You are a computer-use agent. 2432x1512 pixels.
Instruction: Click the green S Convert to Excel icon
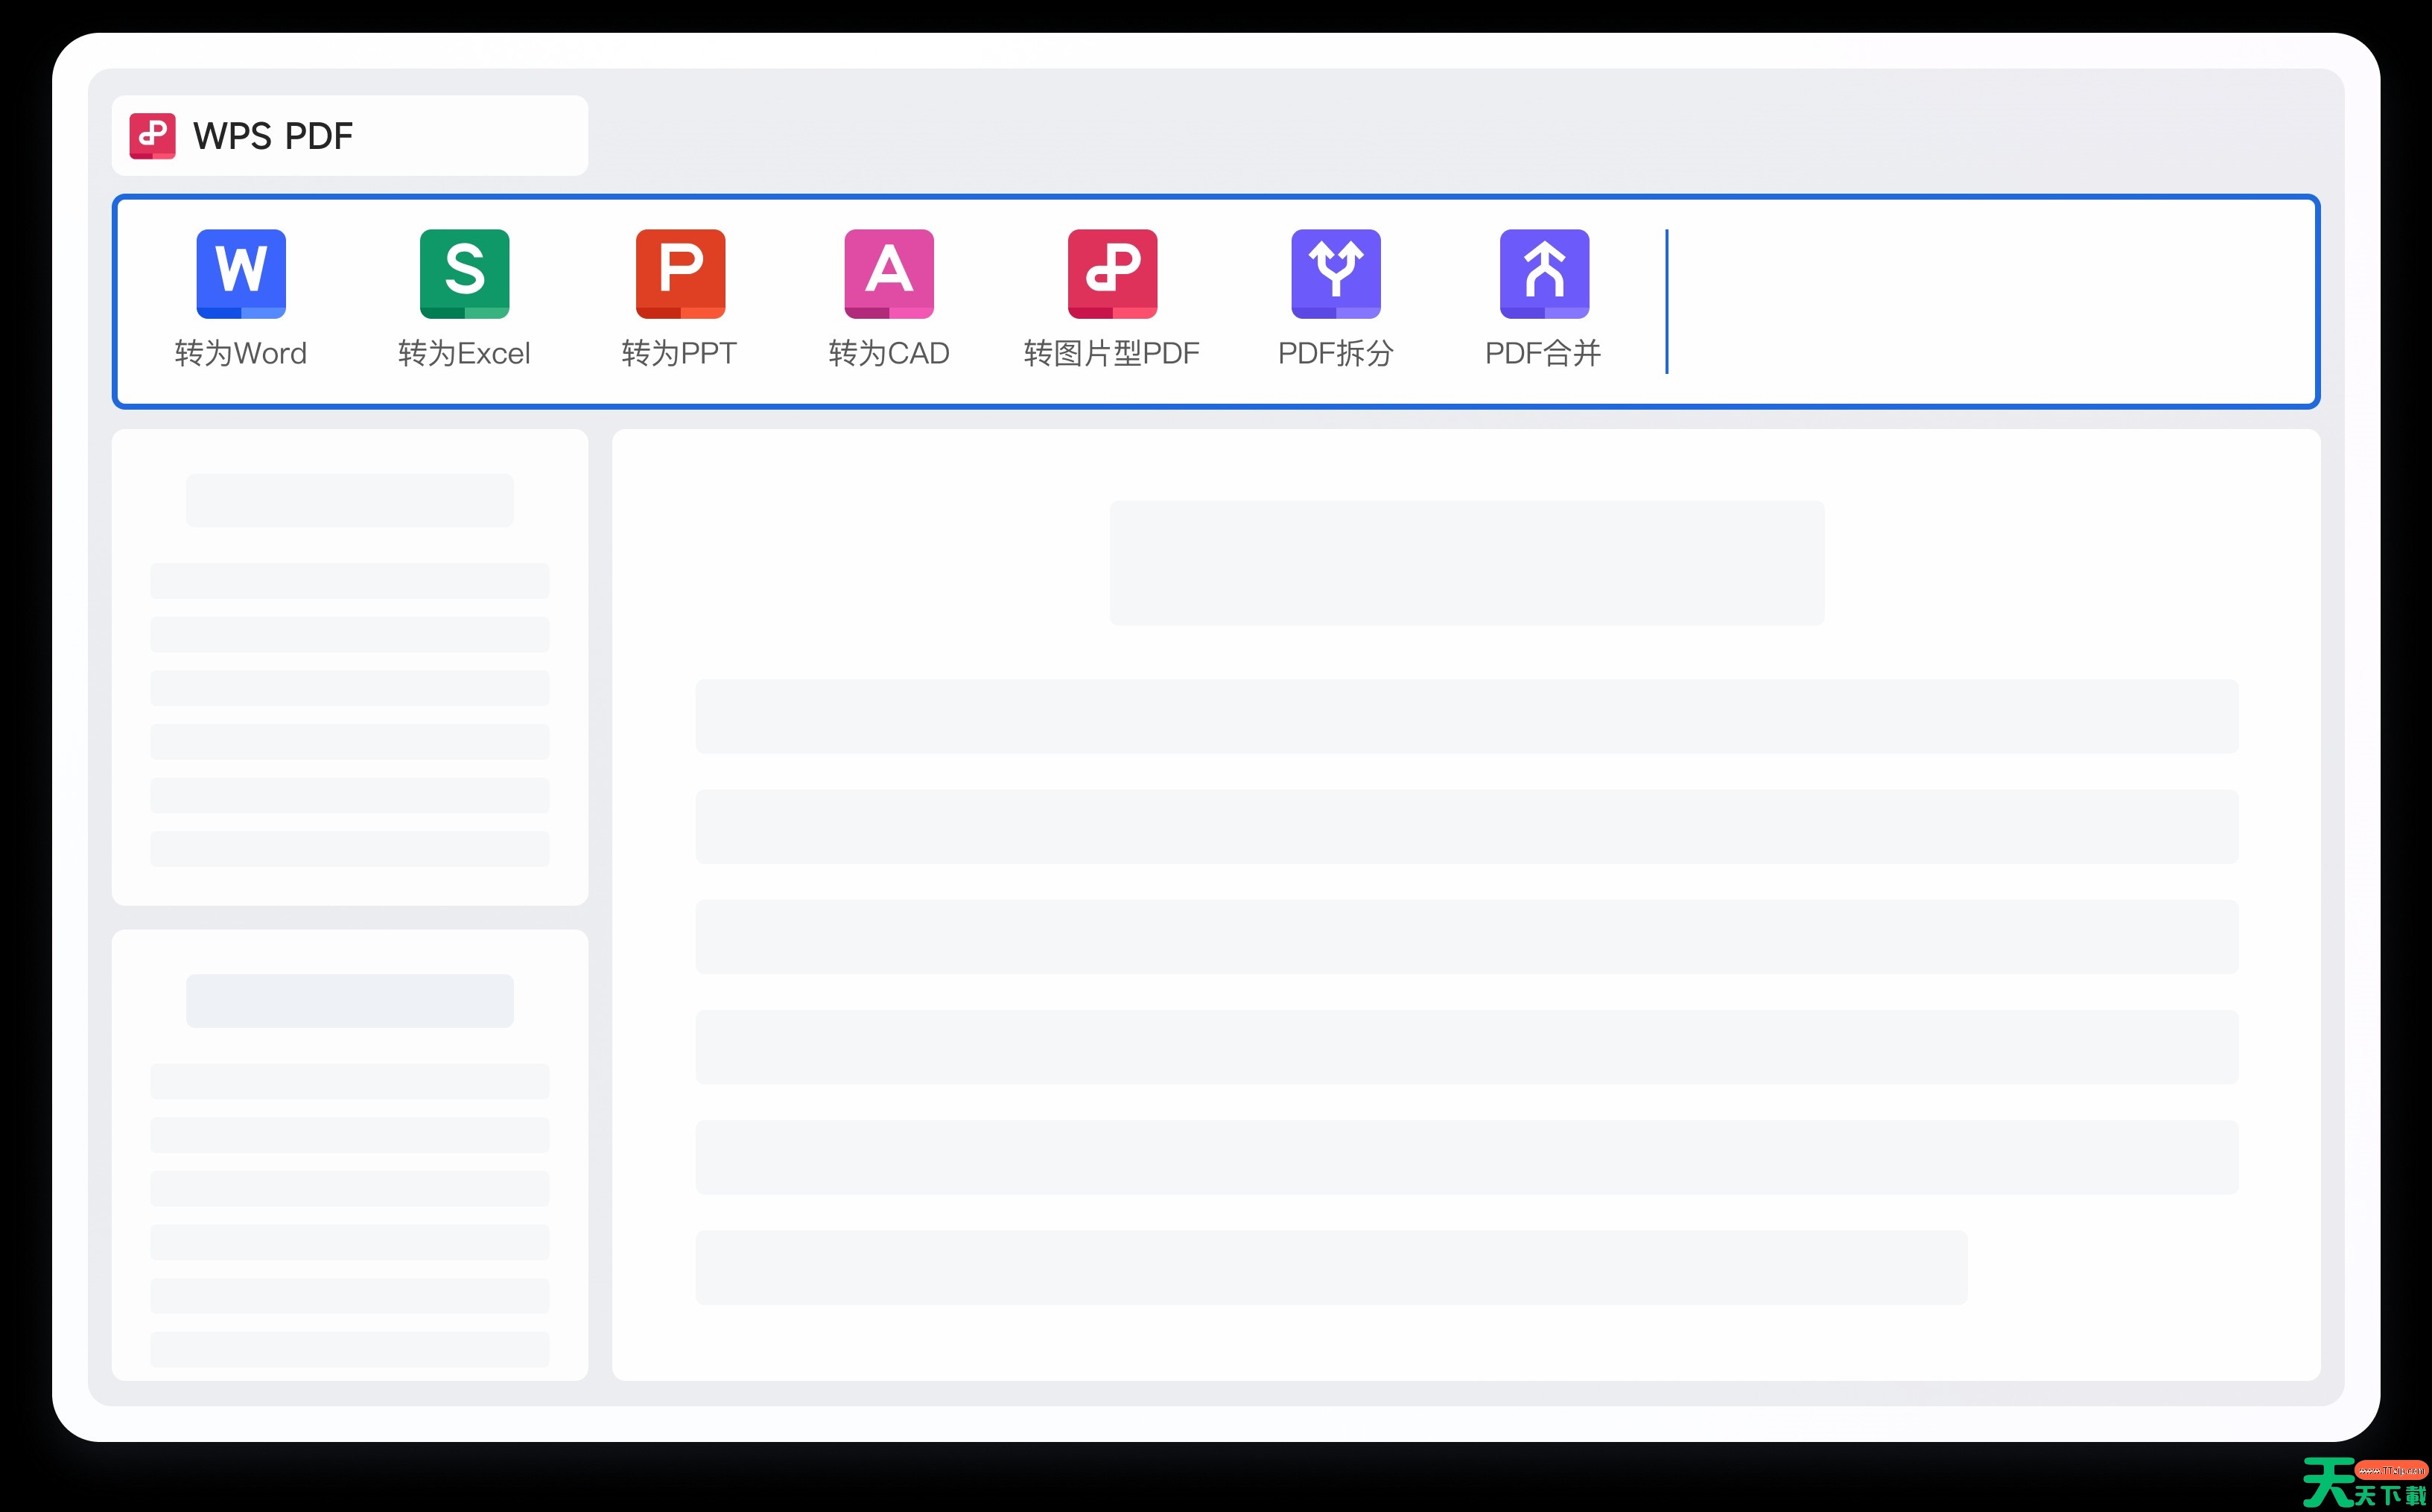point(464,273)
